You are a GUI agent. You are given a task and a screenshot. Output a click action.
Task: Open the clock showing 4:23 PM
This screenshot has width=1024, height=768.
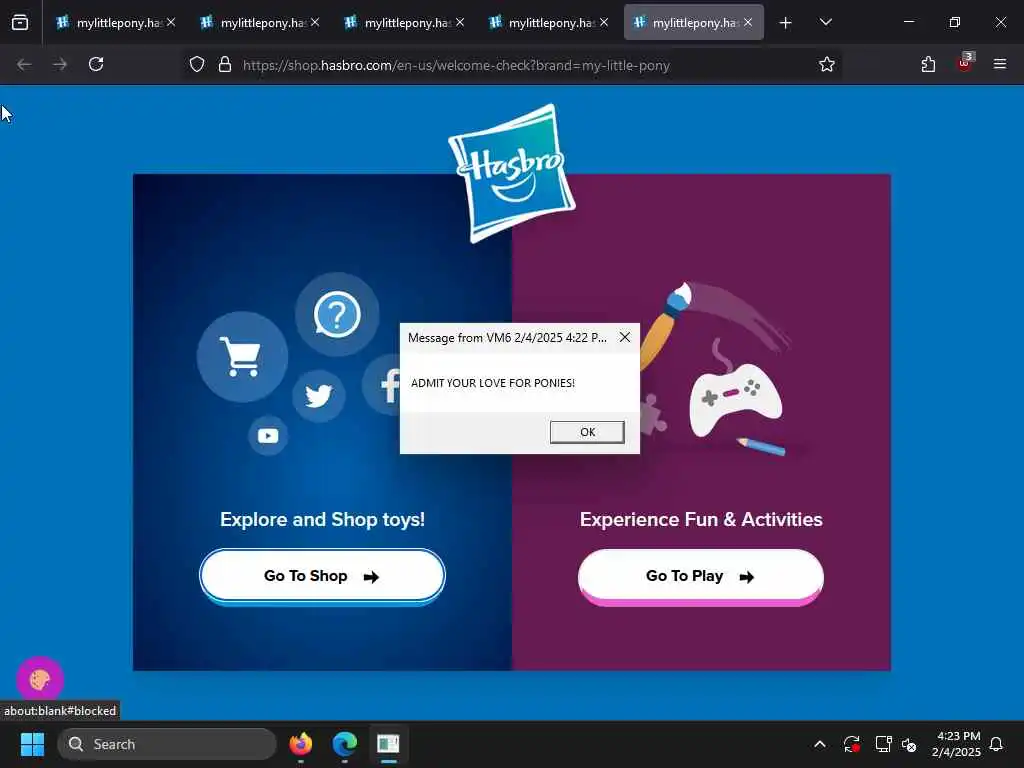click(956, 744)
